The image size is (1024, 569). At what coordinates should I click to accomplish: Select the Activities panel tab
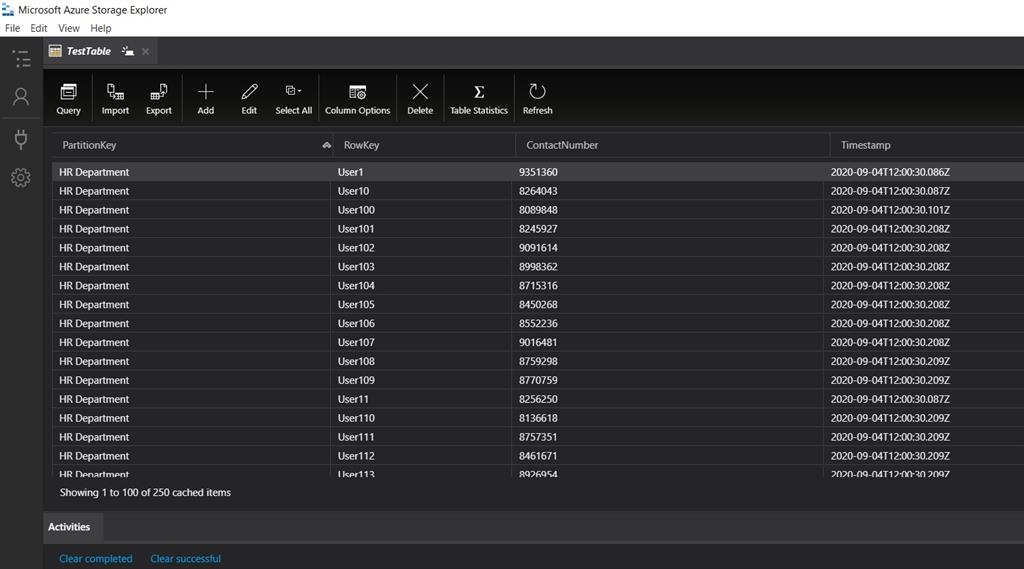(x=69, y=527)
